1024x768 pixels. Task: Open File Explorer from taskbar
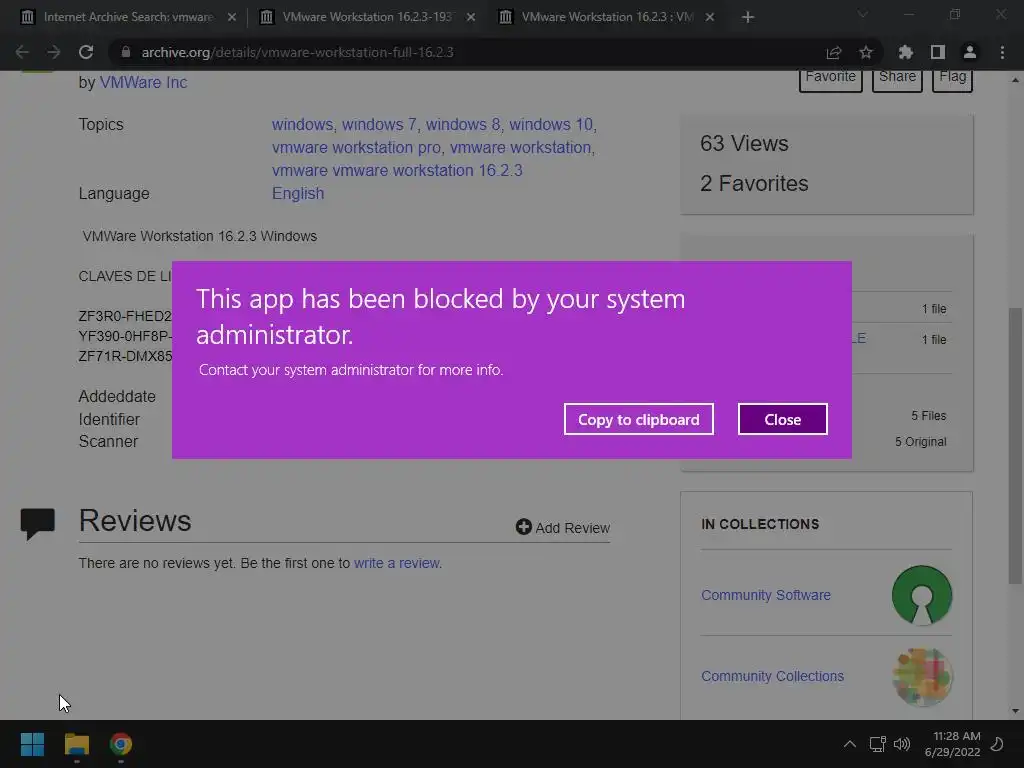(x=76, y=744)
